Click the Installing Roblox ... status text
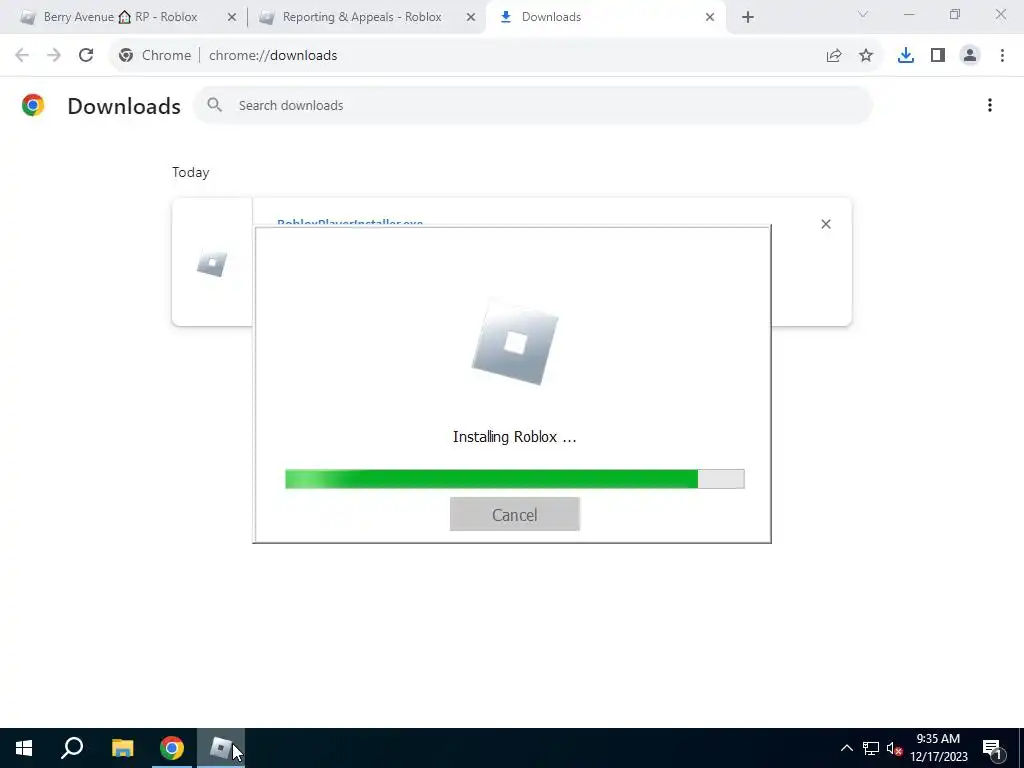Screen dimensions: 1024x768 point(515,437)
